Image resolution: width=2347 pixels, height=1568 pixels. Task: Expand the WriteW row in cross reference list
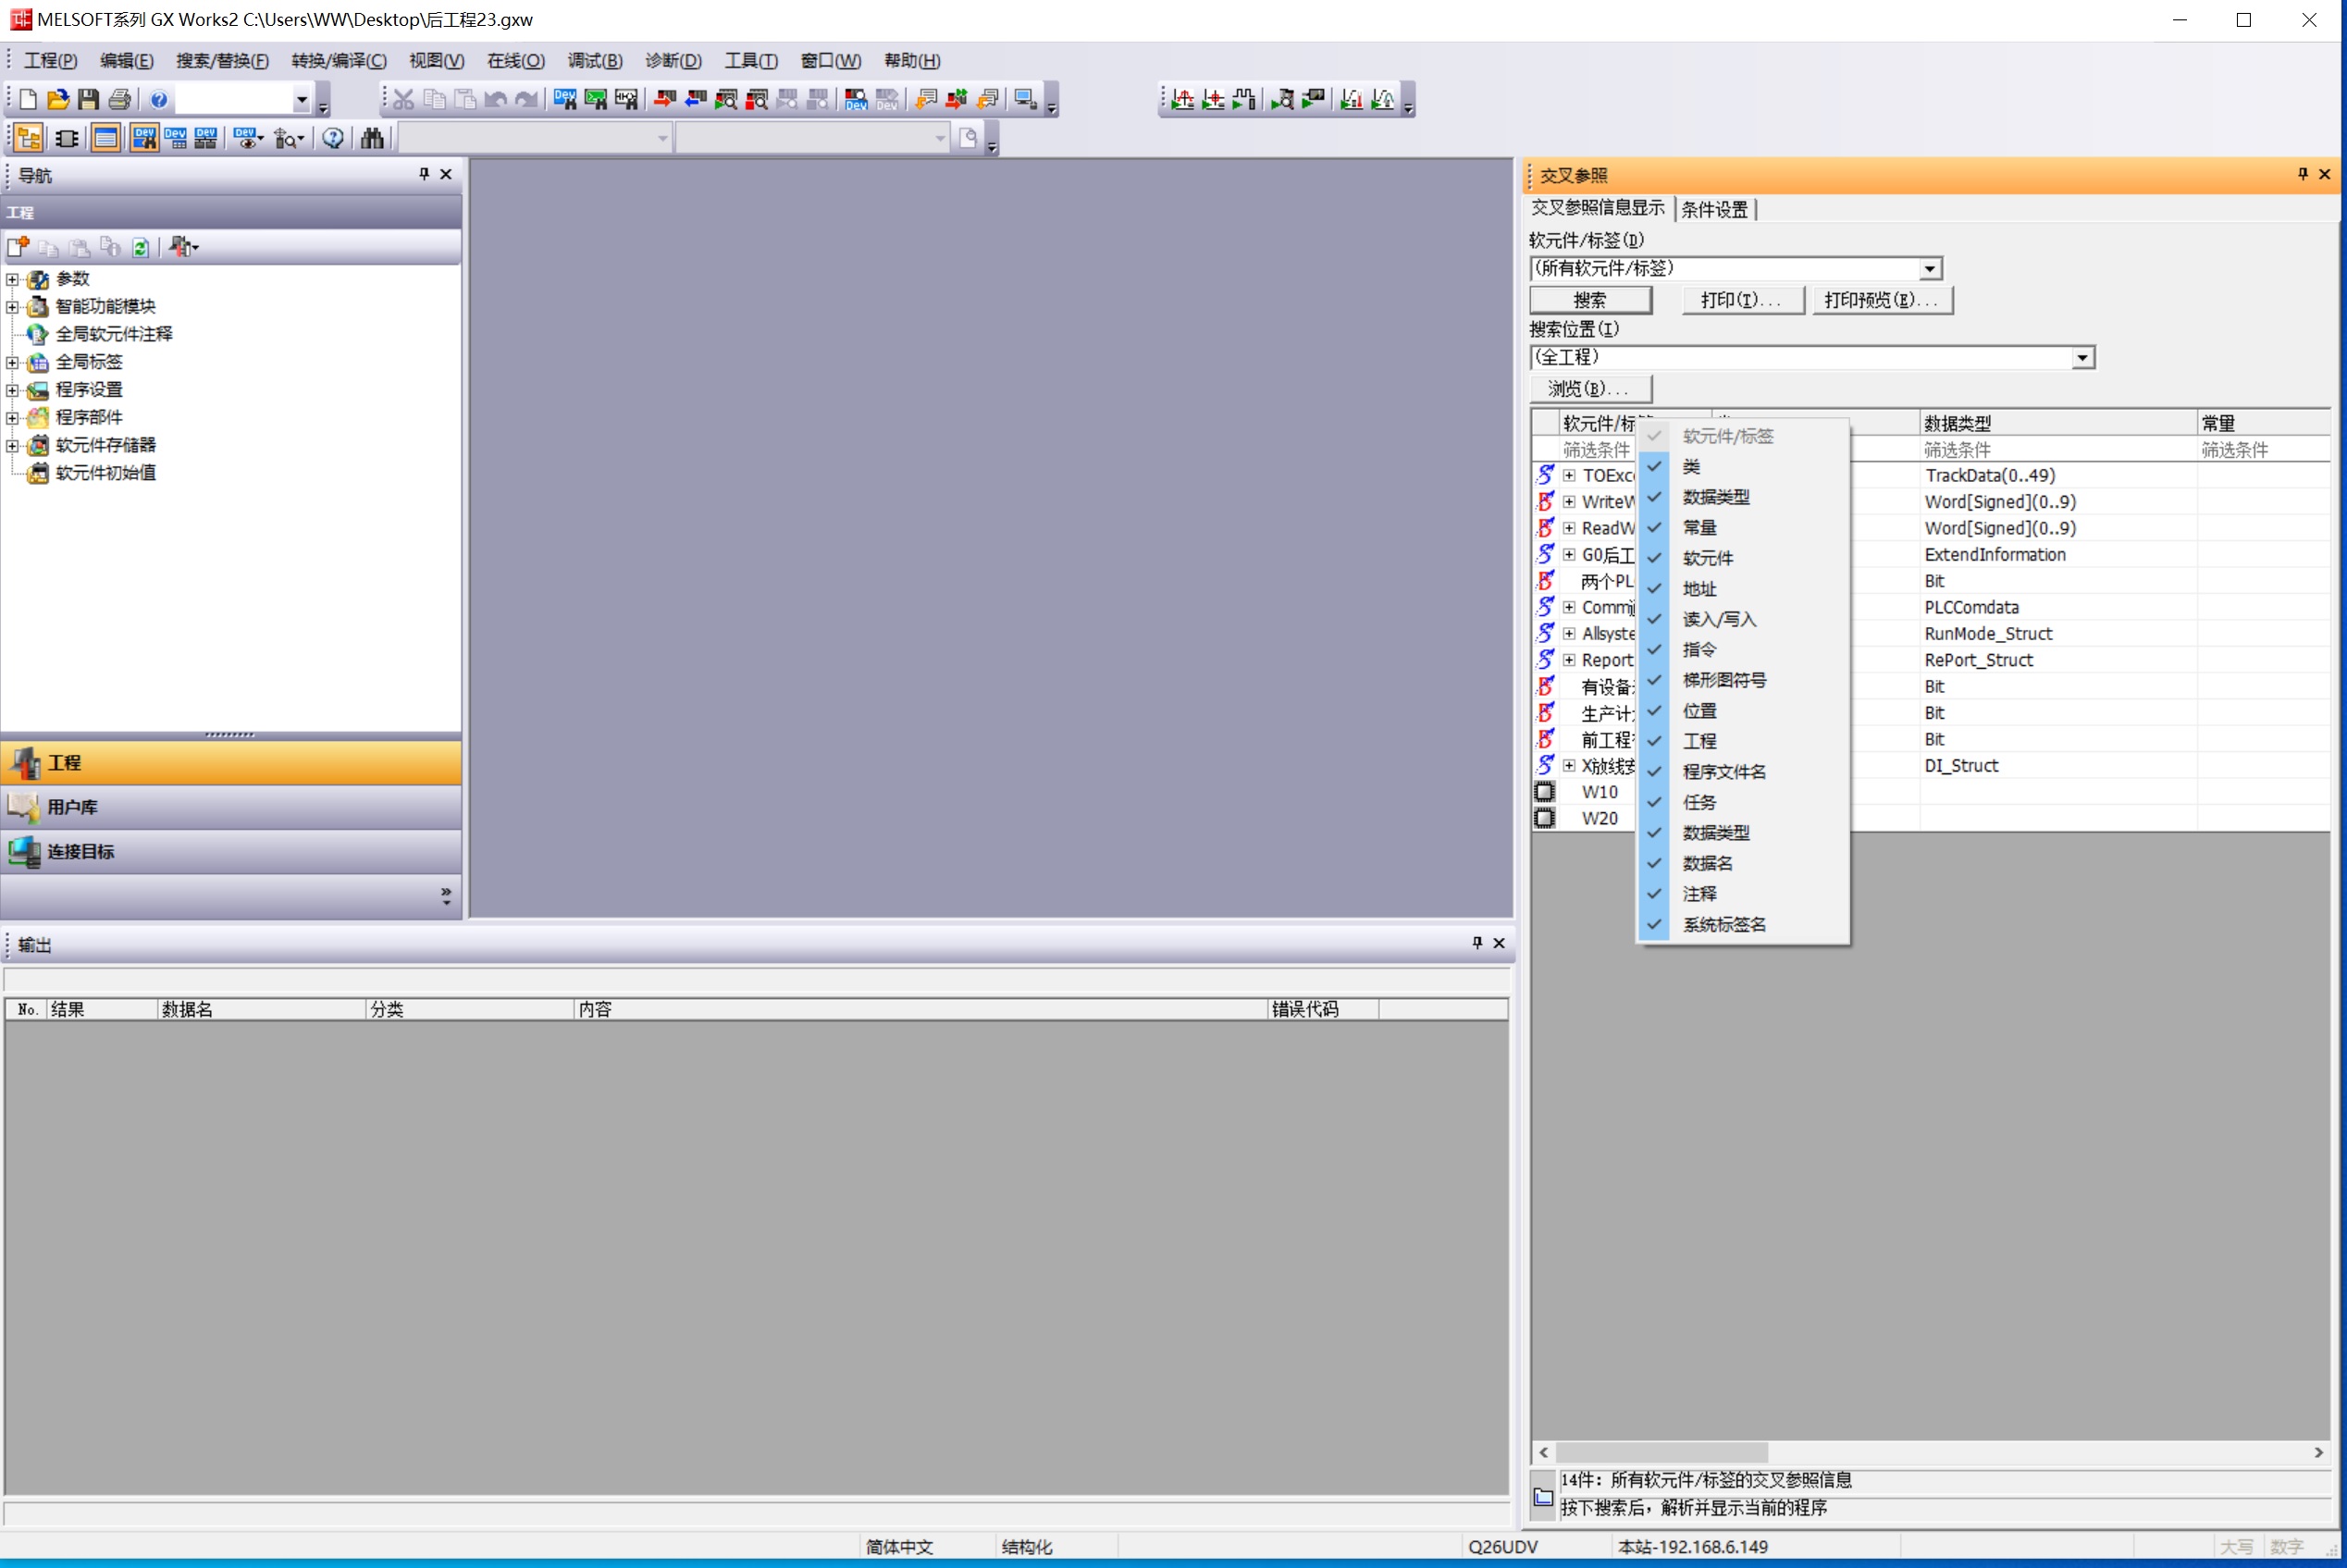(1570, 502)
